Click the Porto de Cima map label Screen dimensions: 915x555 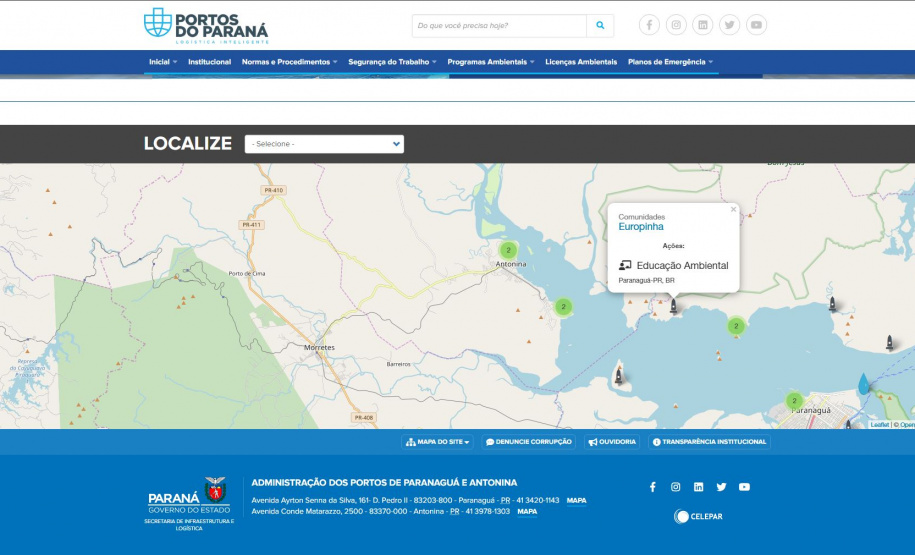247,274
